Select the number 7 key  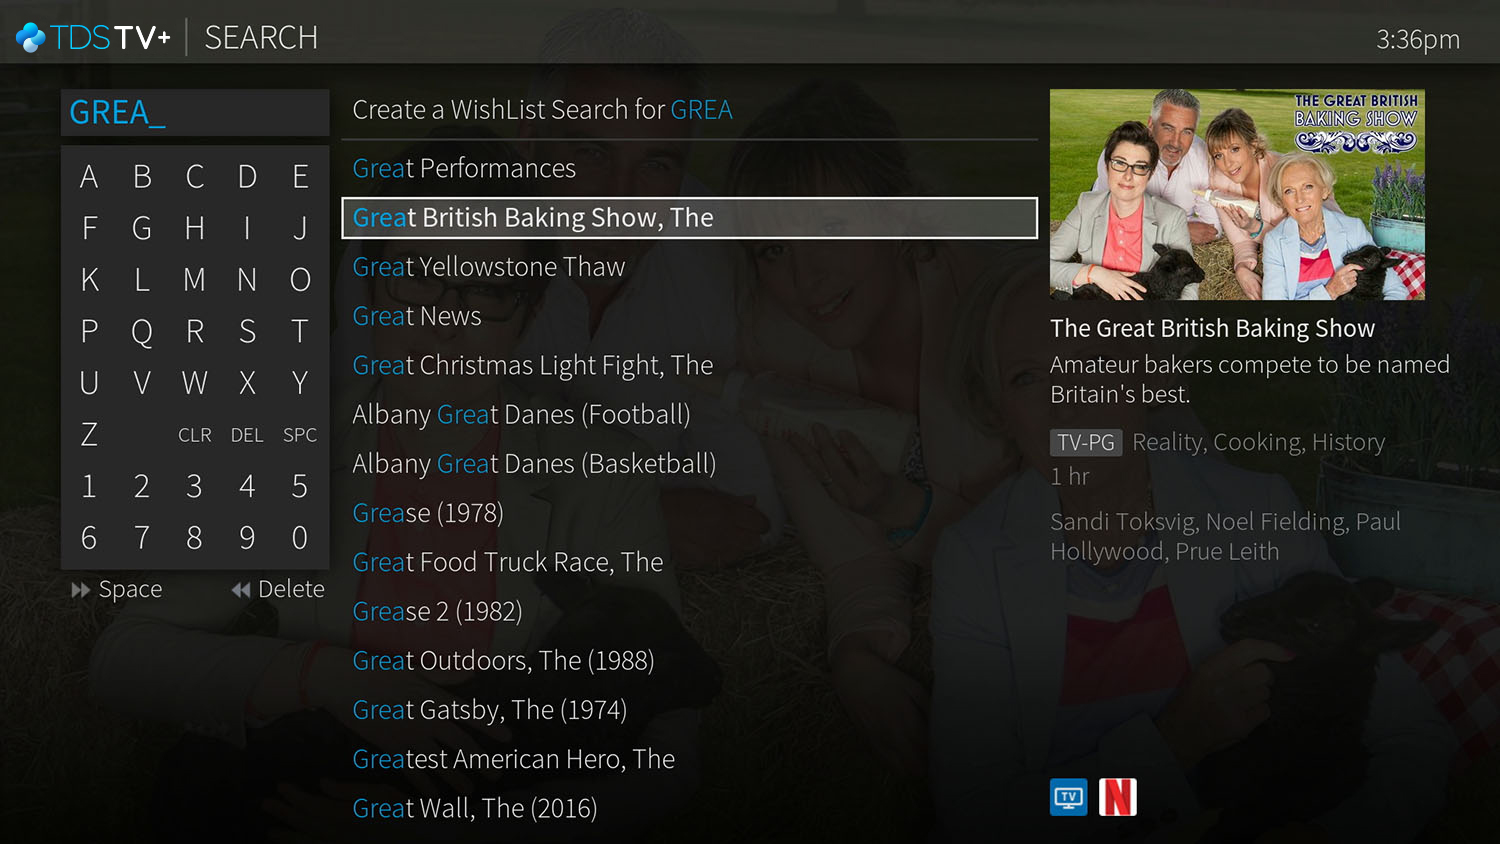[x=142, y=538]
